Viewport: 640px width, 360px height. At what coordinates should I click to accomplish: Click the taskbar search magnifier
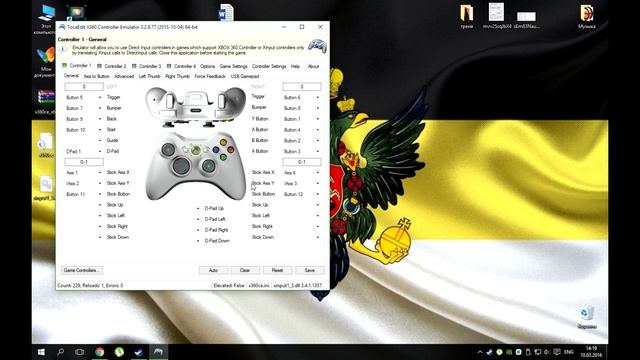tap(60, 352)
